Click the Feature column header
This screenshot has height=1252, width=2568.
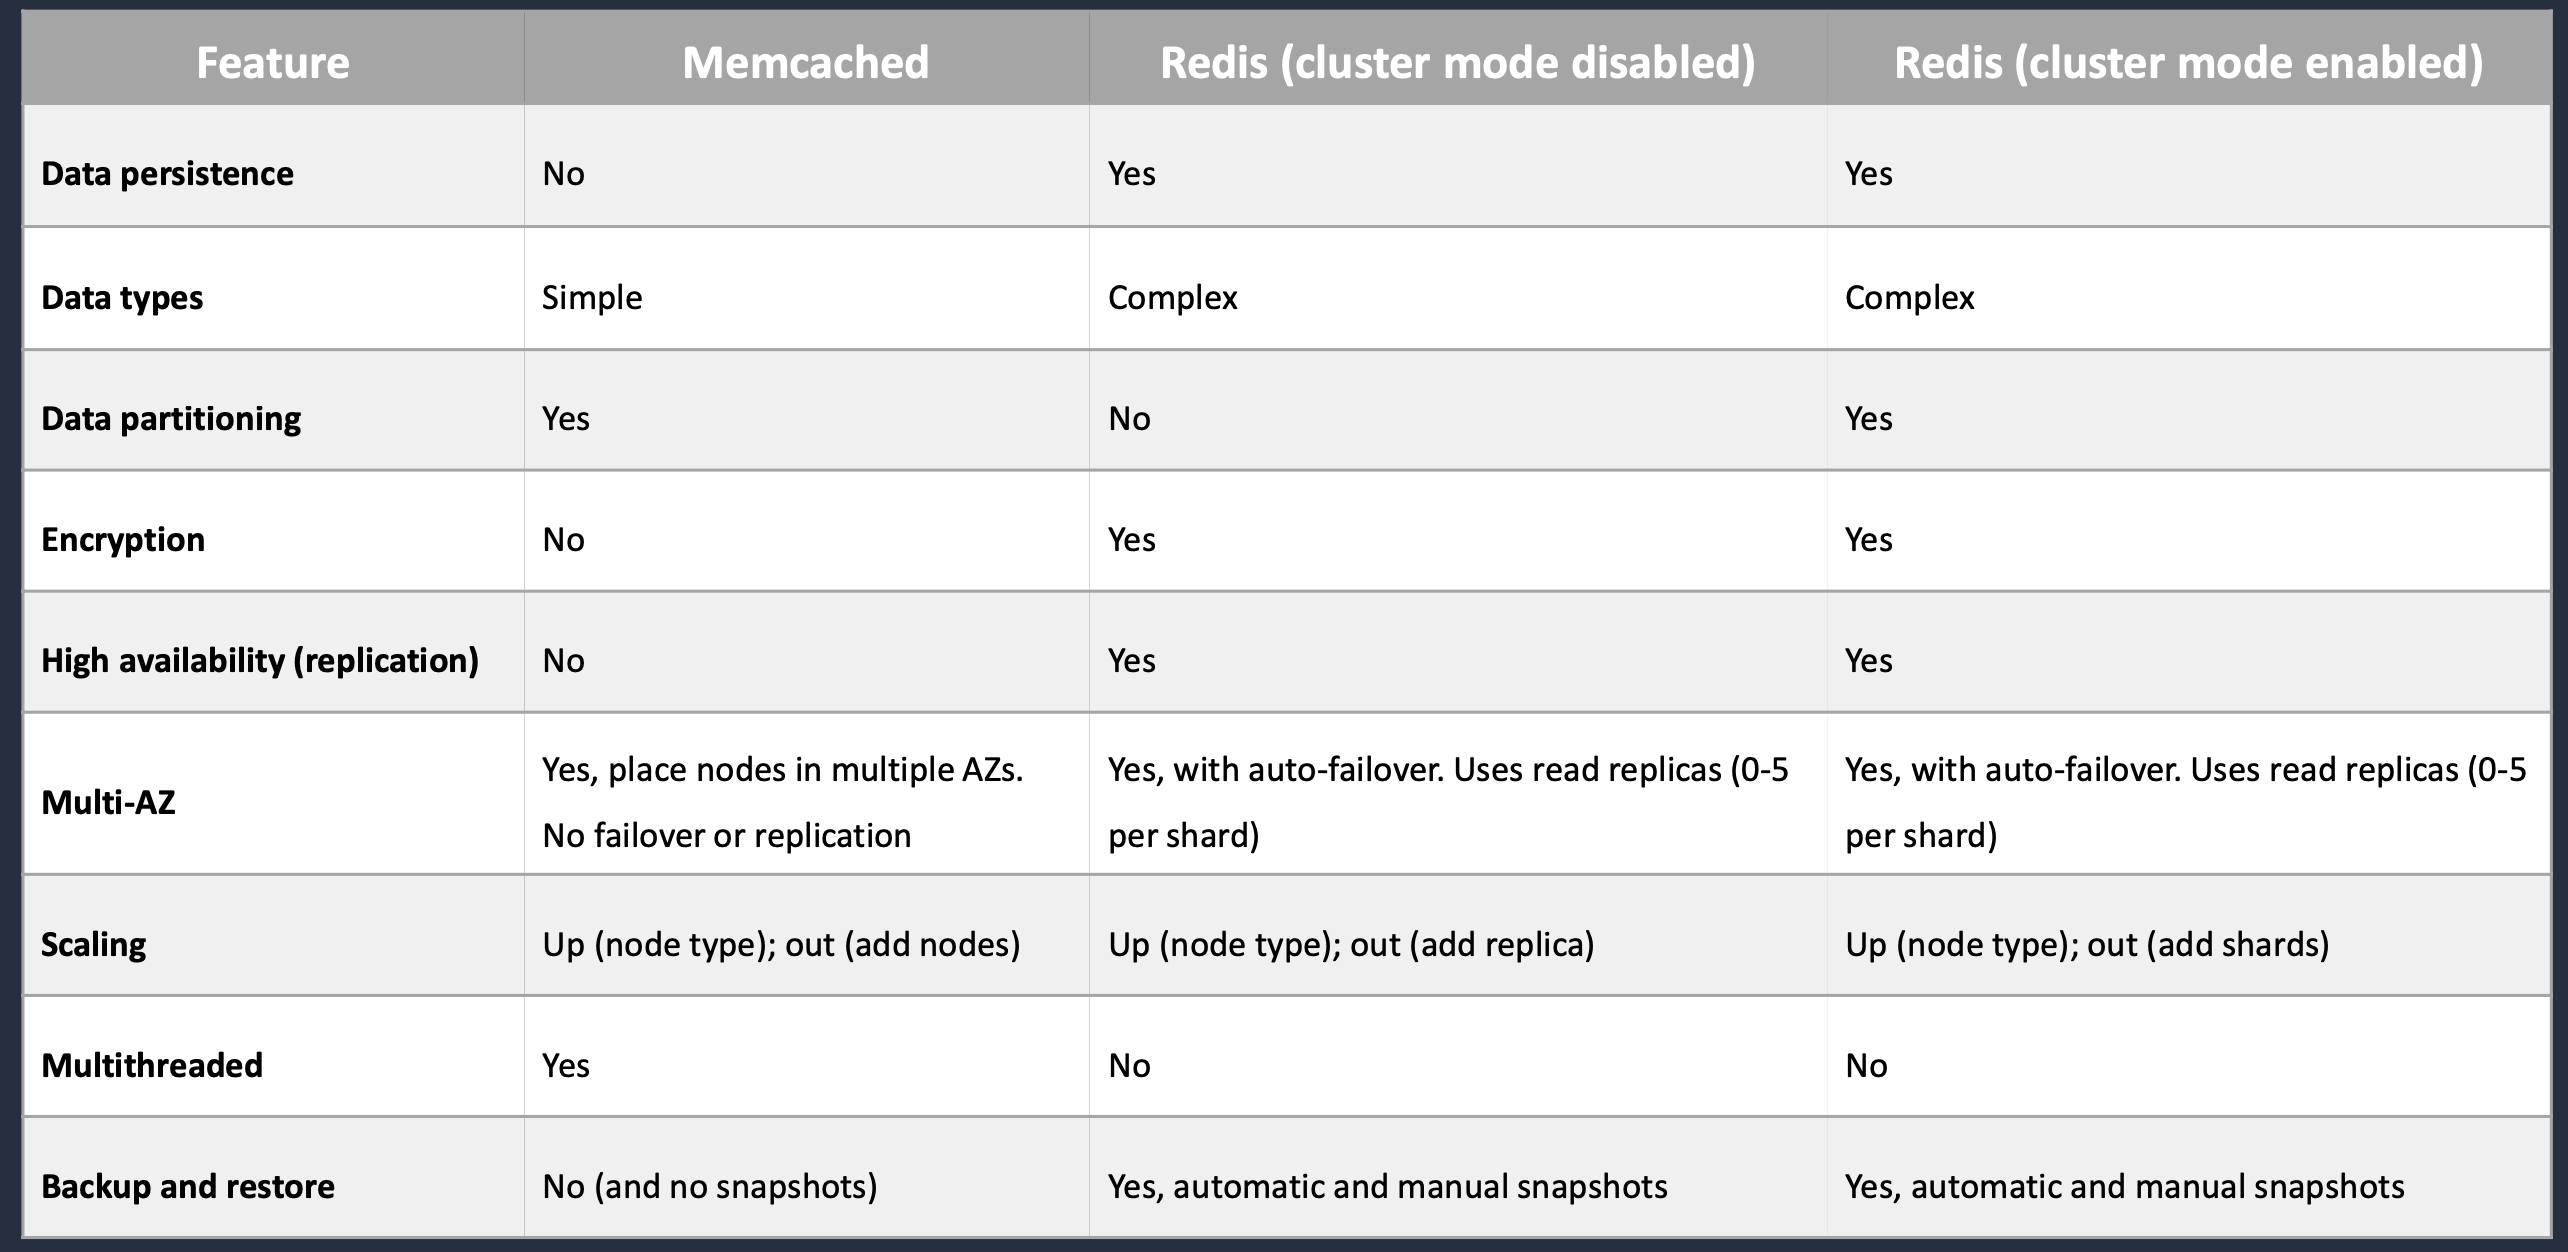coord(273,63)
